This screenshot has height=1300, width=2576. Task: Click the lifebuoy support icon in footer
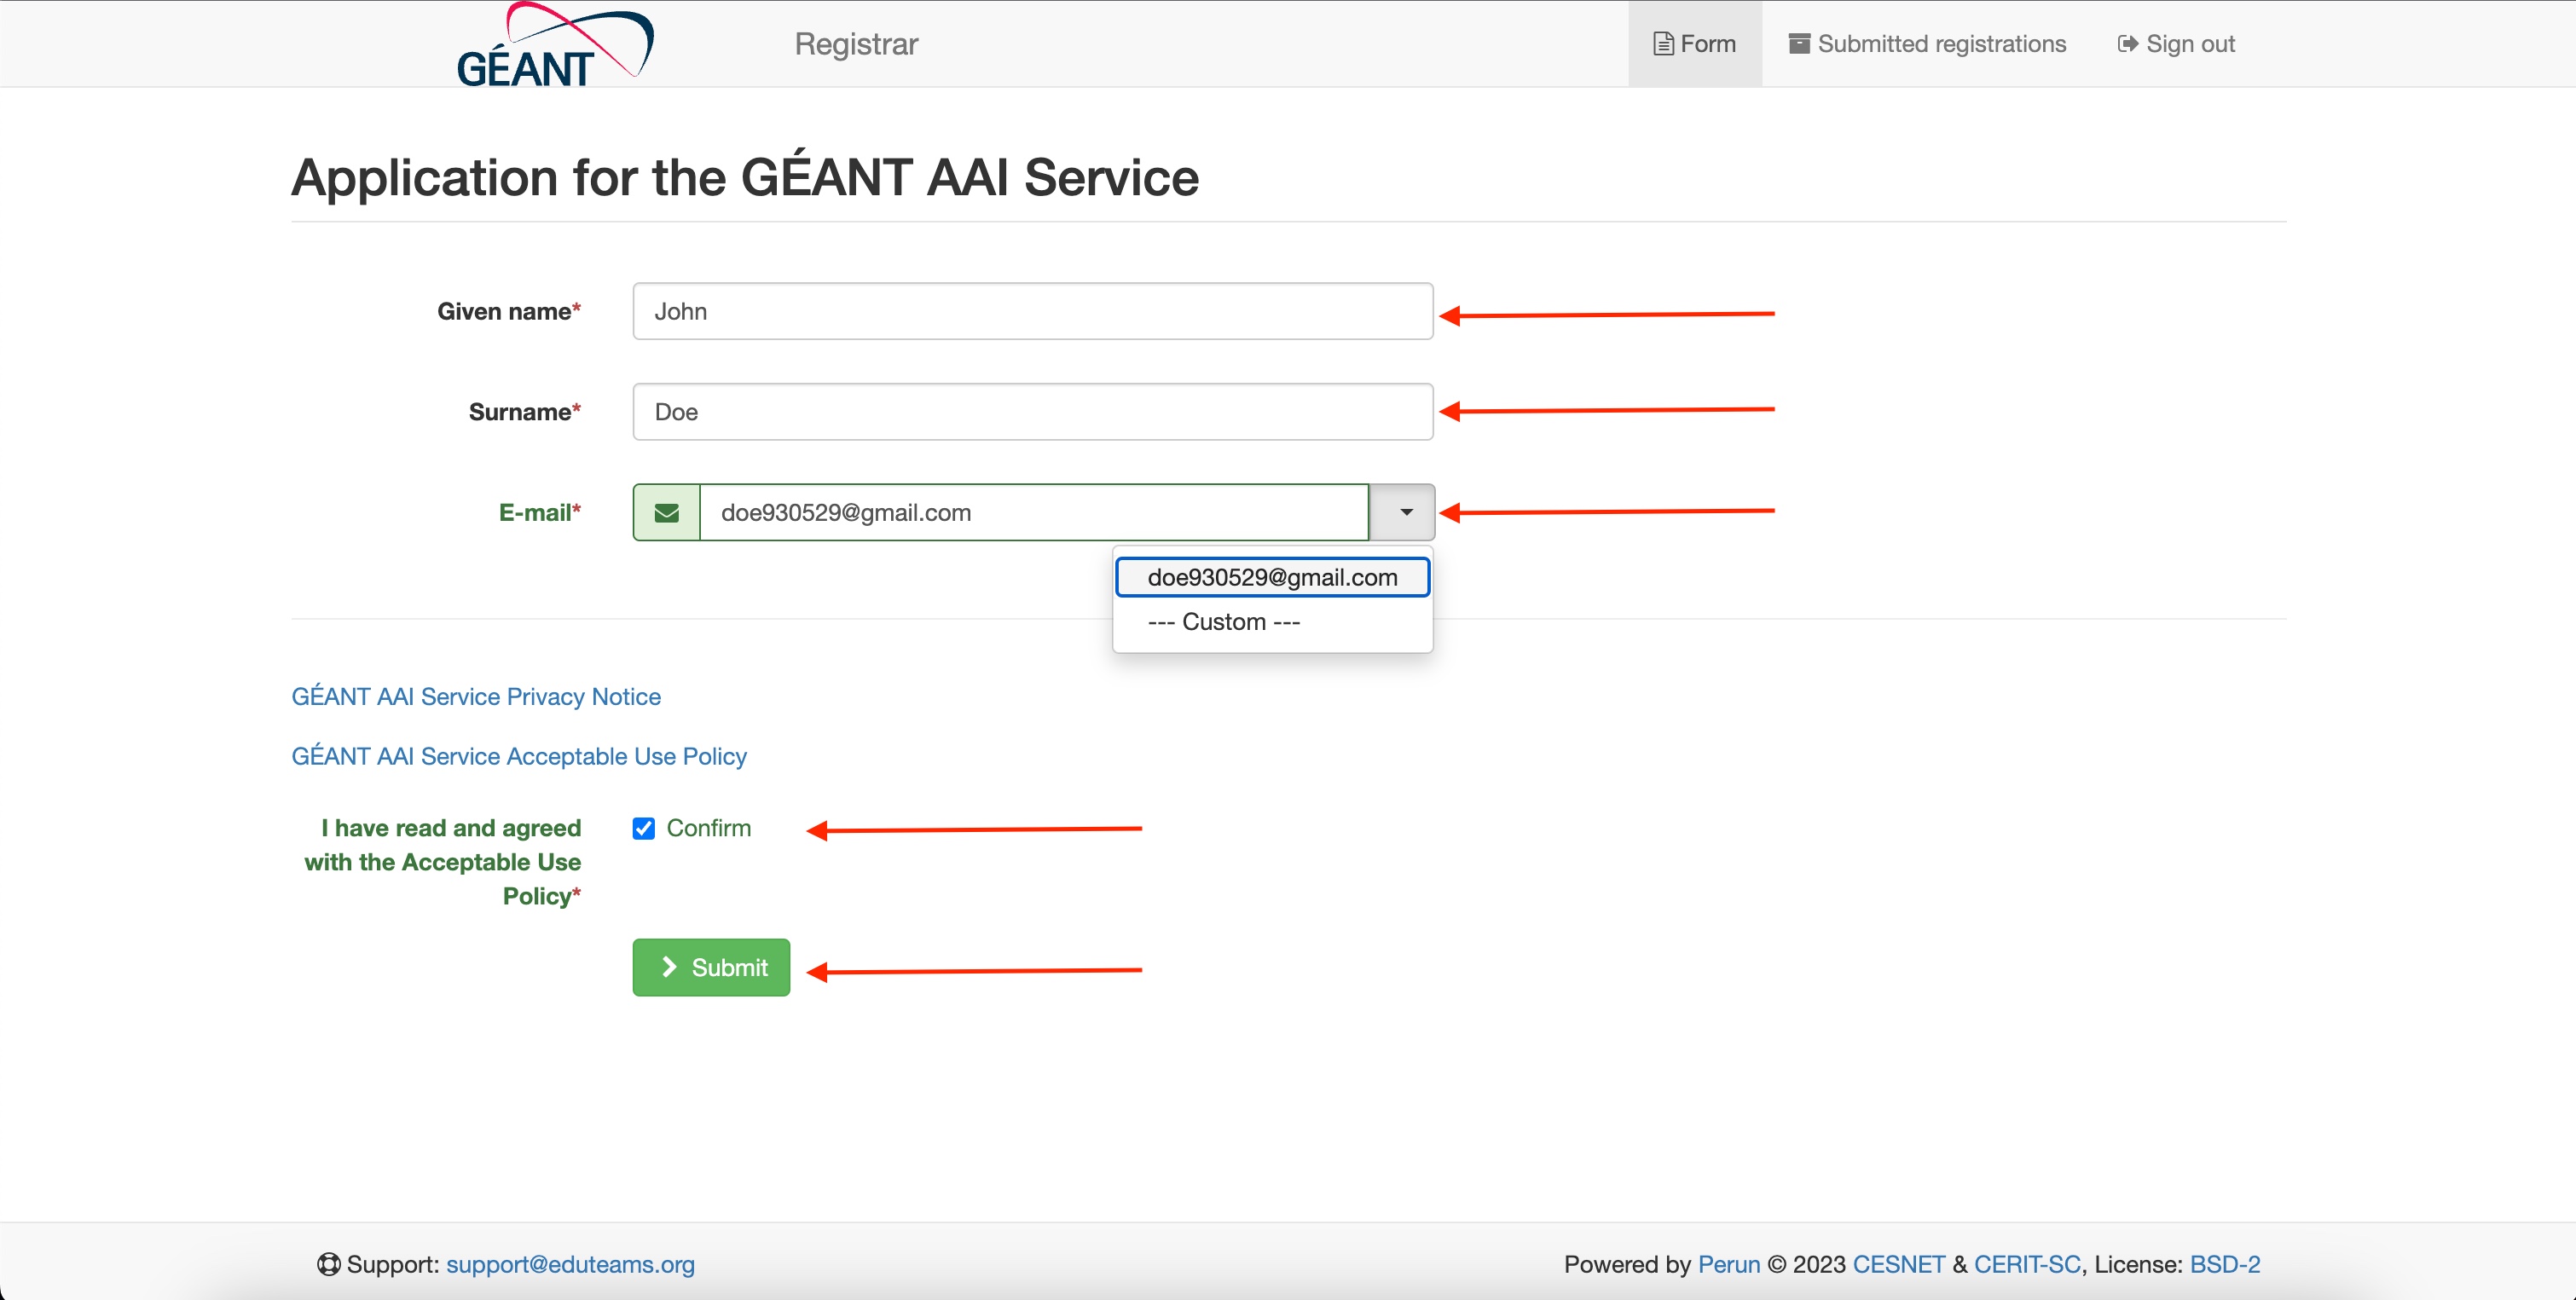coord(329,1264)
